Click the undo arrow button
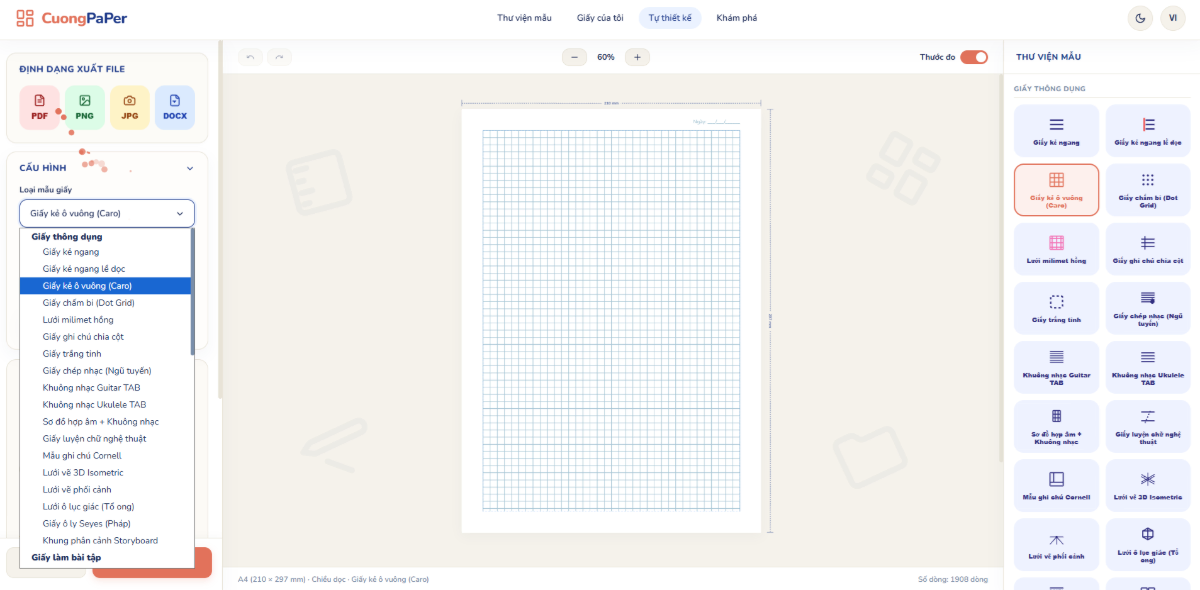Viewport: 1200px width, 590px height. [250, 57]
